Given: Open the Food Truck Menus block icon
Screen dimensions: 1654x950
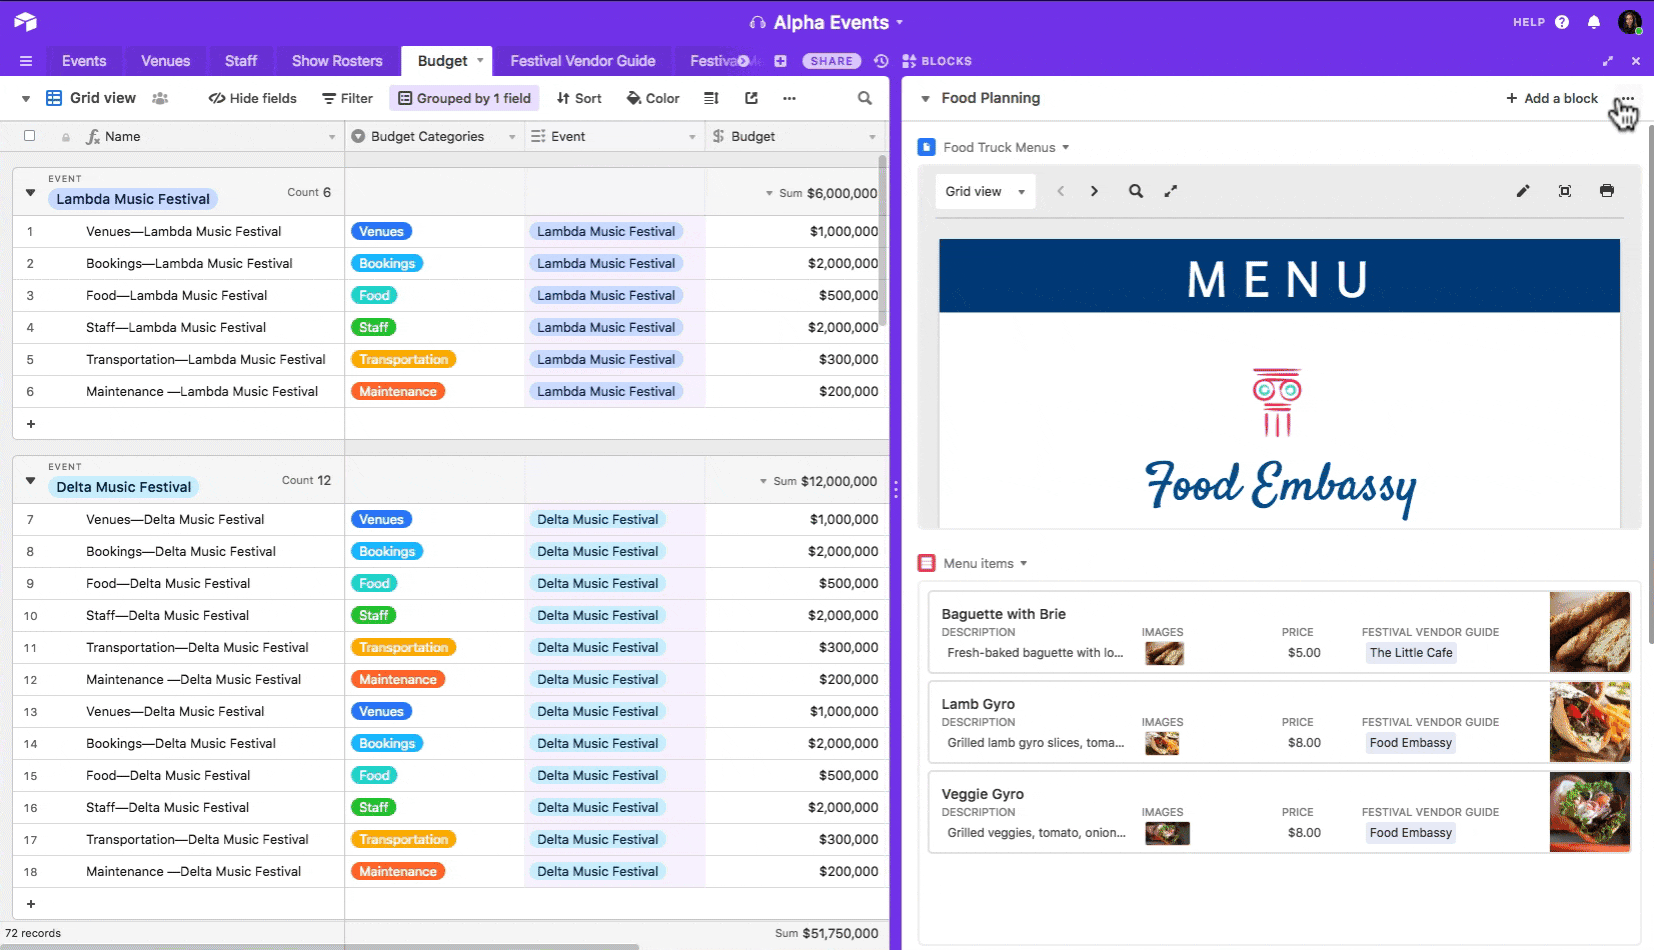Looking at the screenshot, I should pos(927,147).
